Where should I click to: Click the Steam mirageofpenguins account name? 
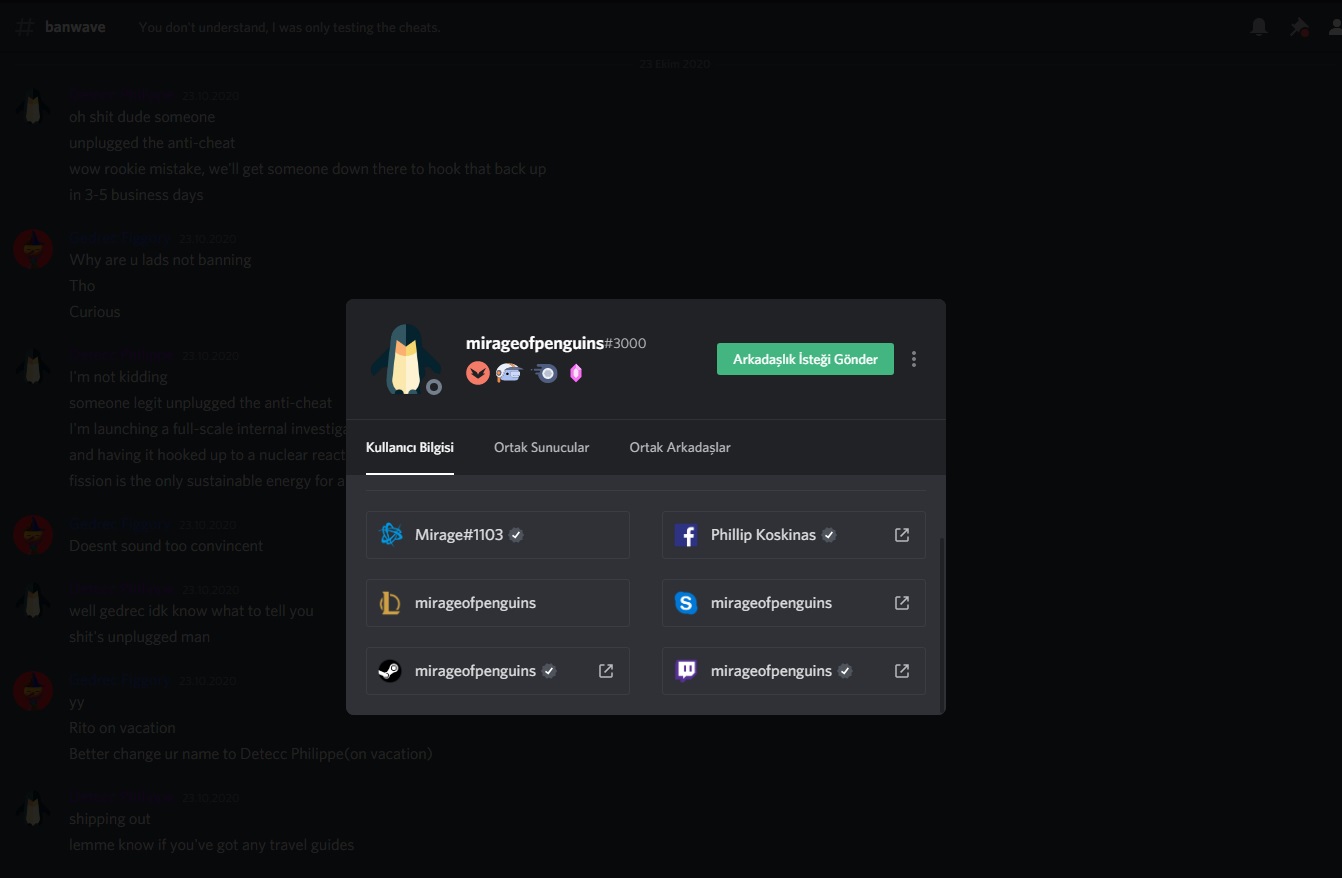pos(475,671)
